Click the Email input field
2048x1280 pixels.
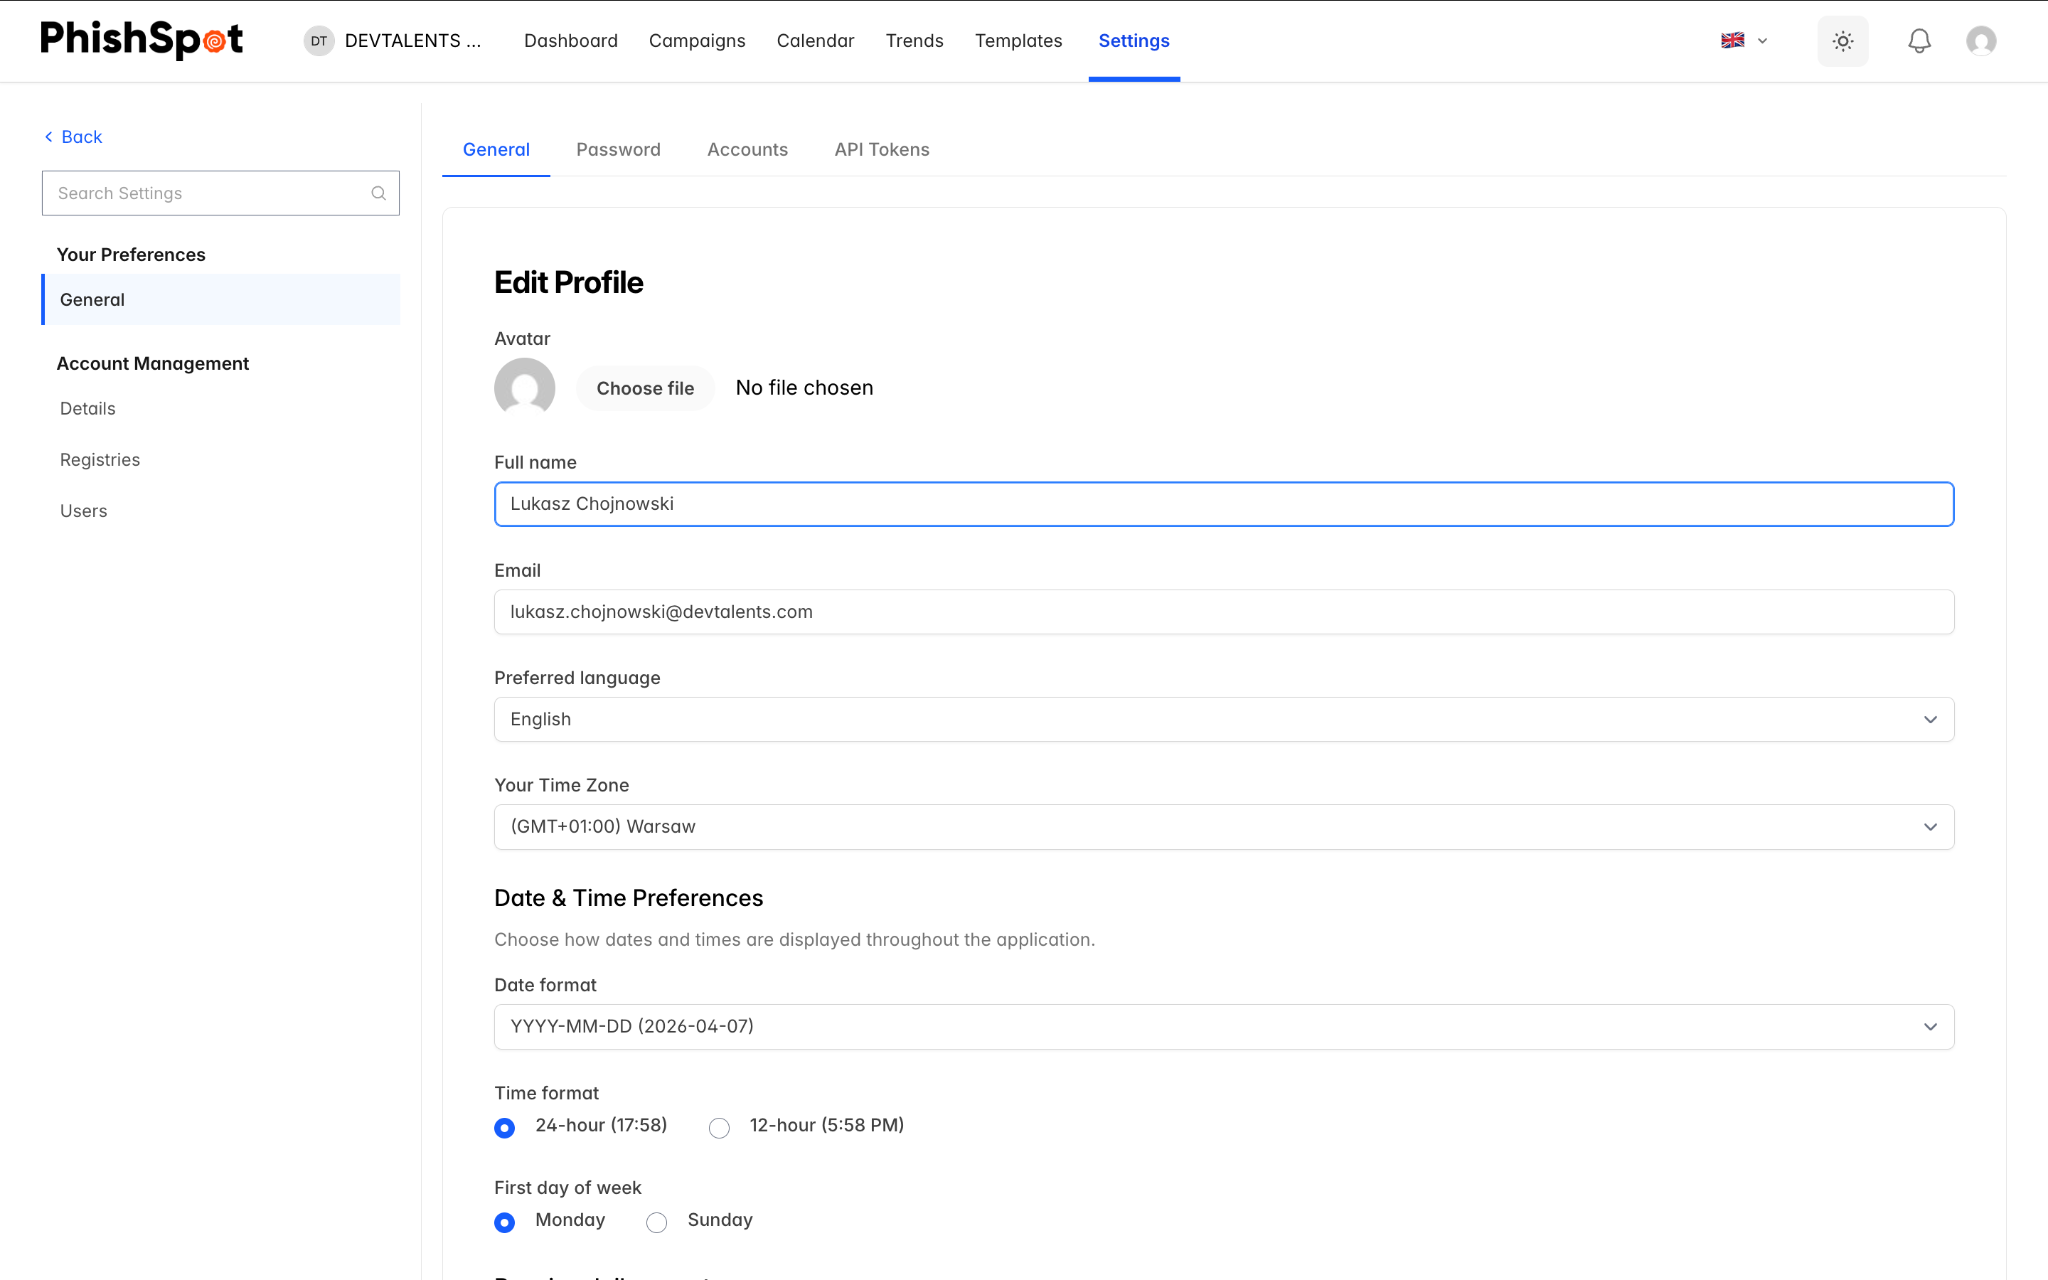pyautogui.click(x=1224, y=612)
